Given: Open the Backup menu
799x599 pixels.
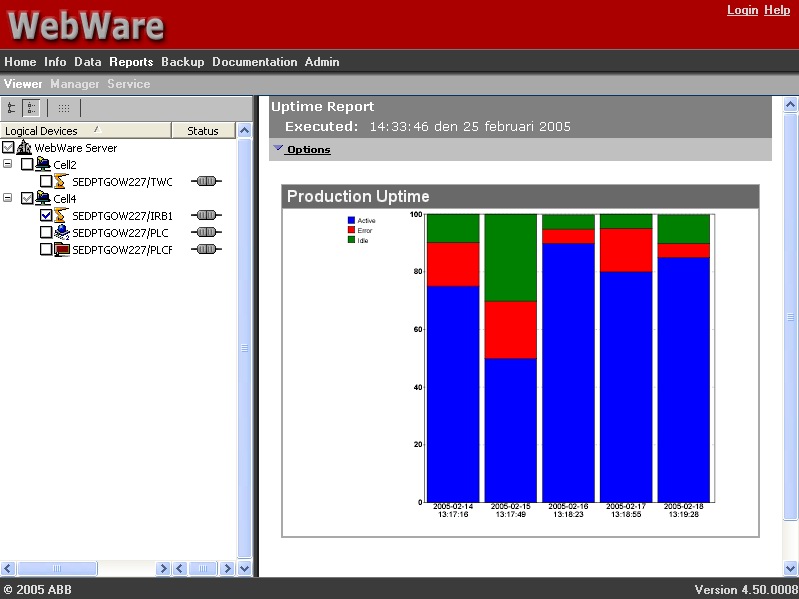Looking at the screenshot, I should [182, 62].
